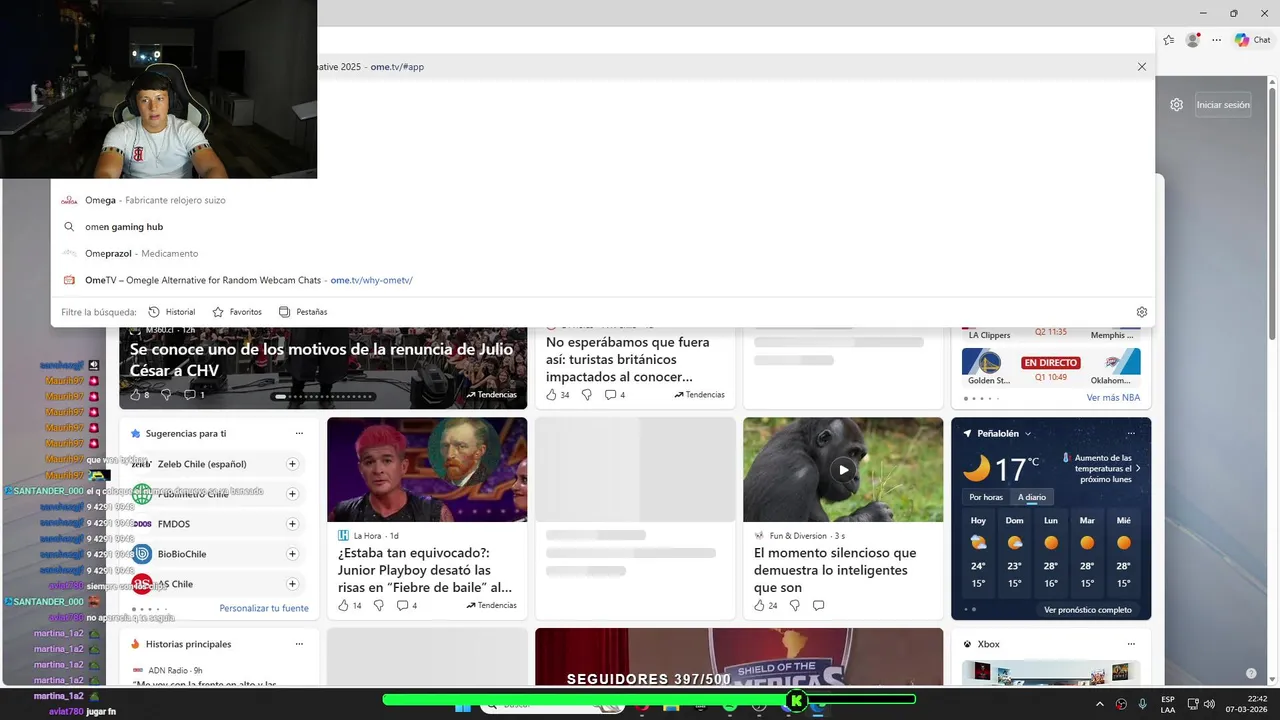Viewport: 1280px width, 720px height.
Task: Close the address bar suggestion with X
Action: [1142, 67]
